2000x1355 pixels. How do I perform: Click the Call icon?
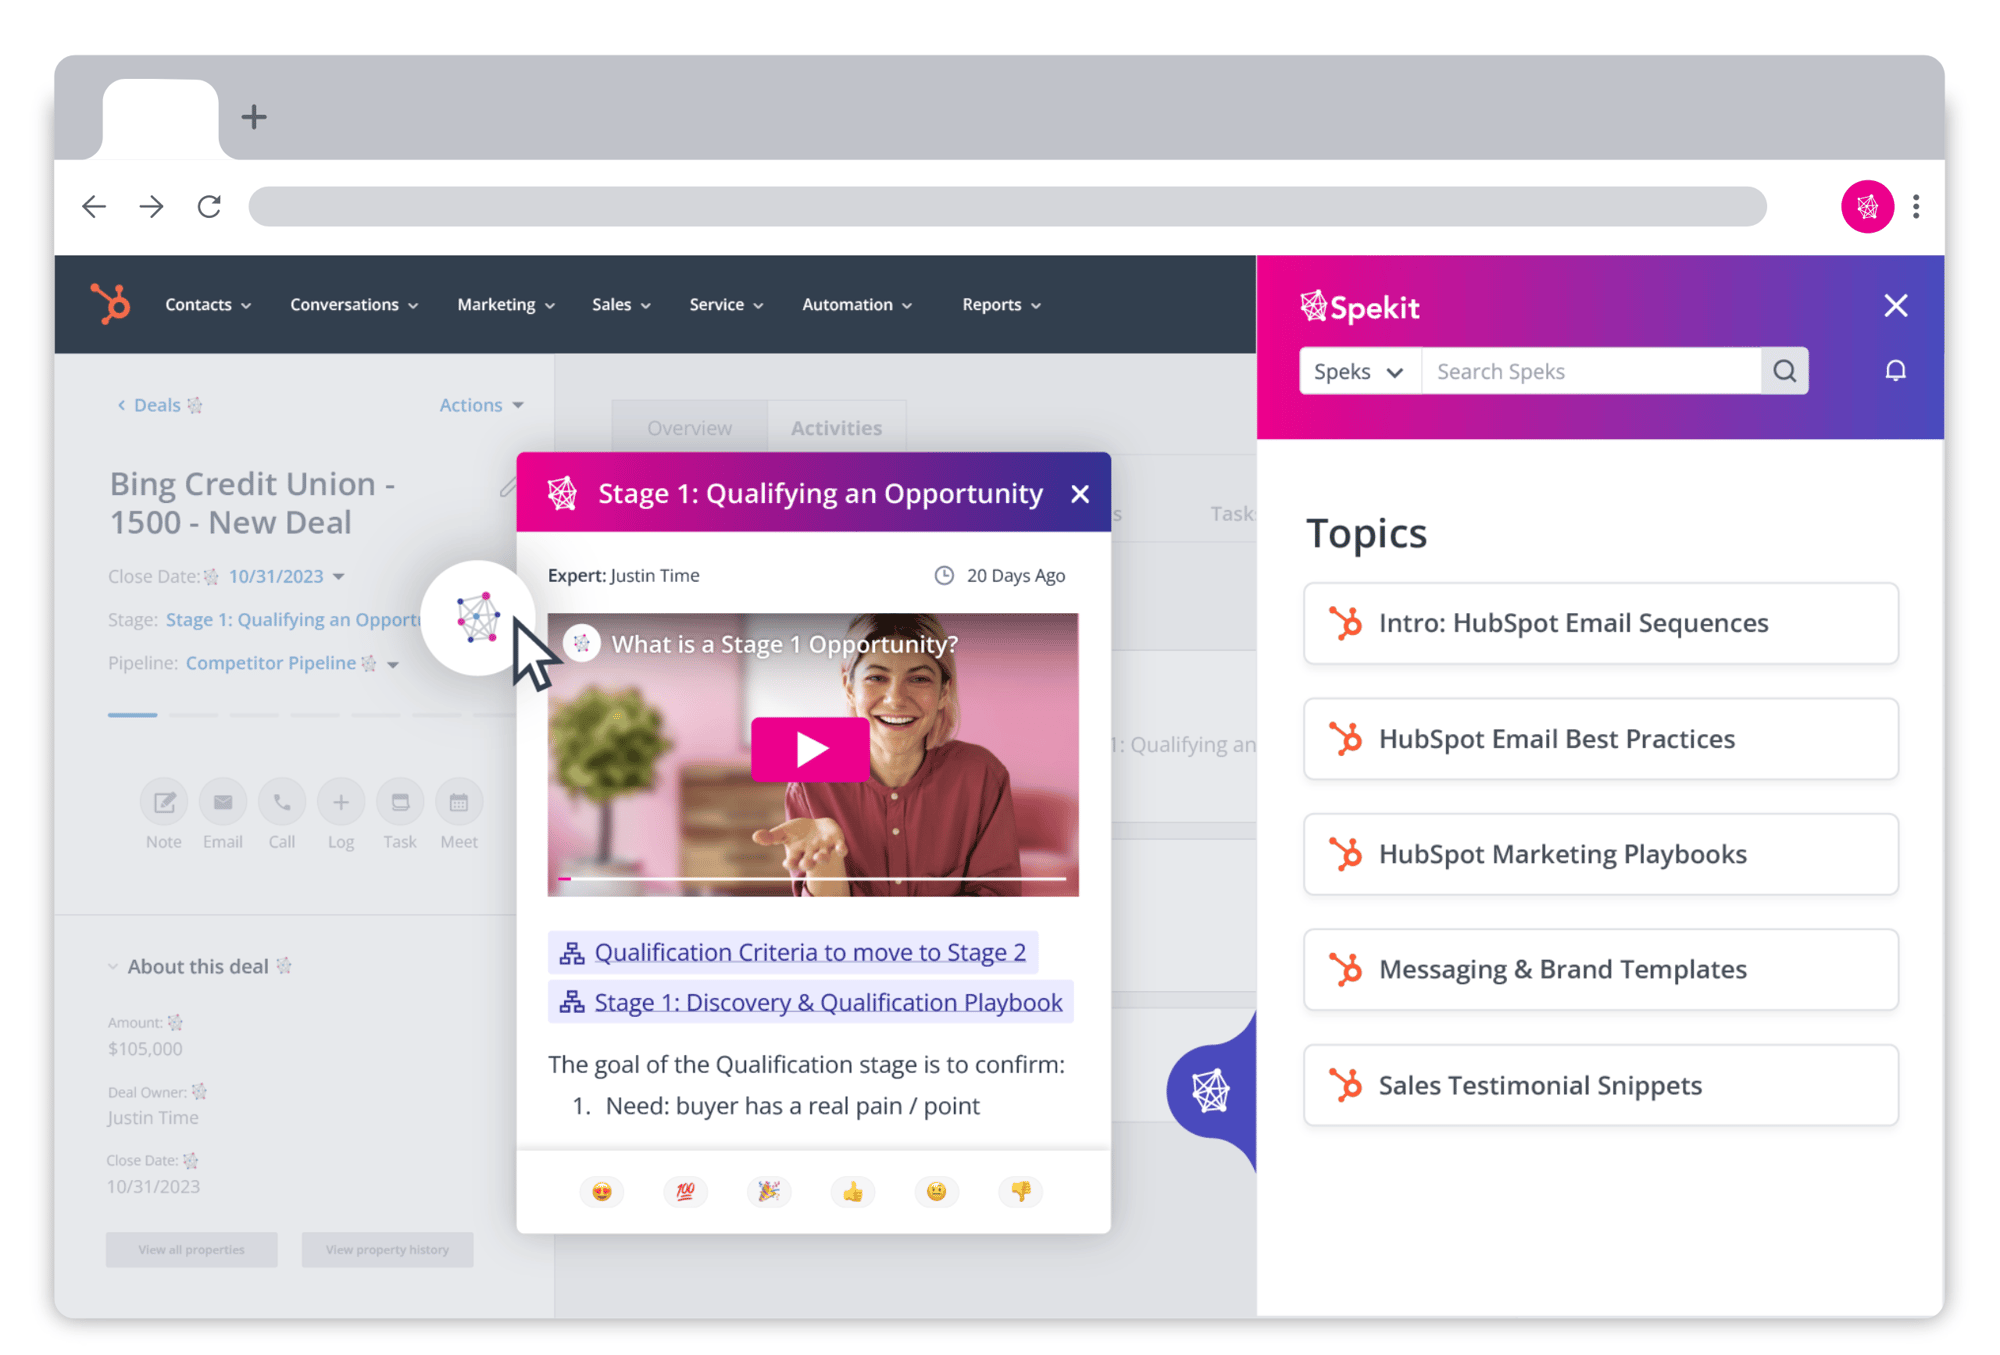(281, 801)
